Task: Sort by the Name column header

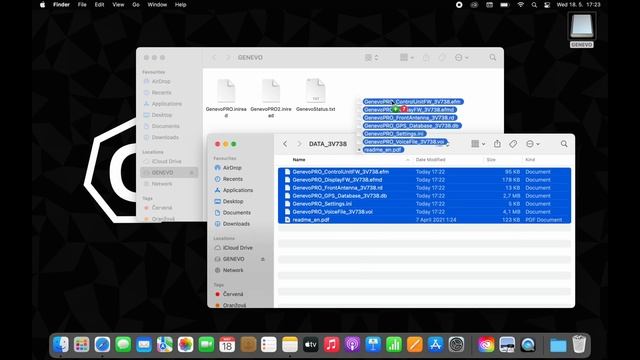Action: click(299, 160)
